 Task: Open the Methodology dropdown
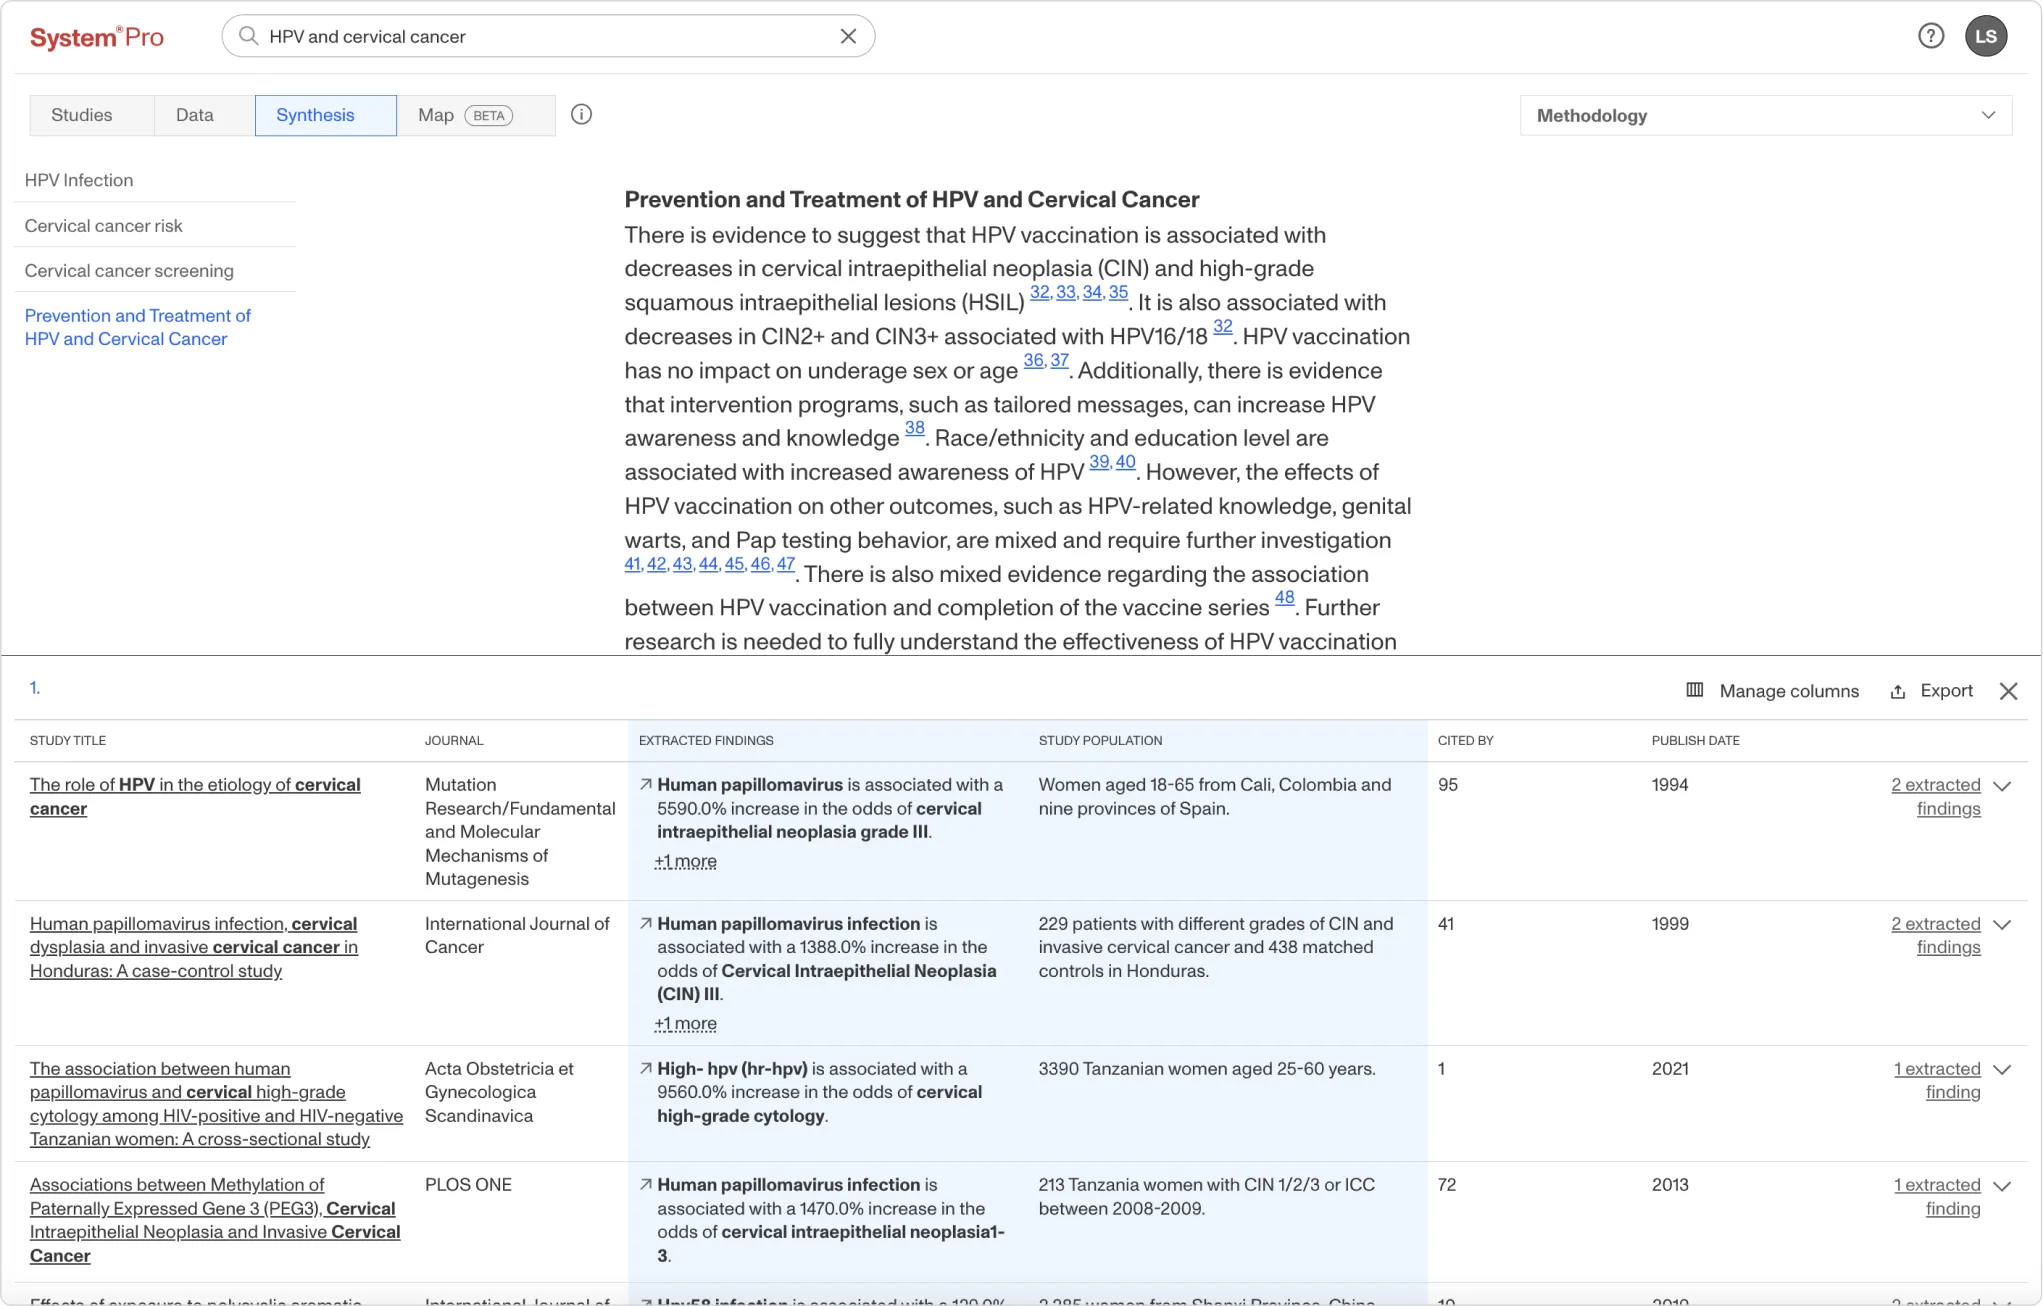pyautogui.click(x=1765, y=115)
